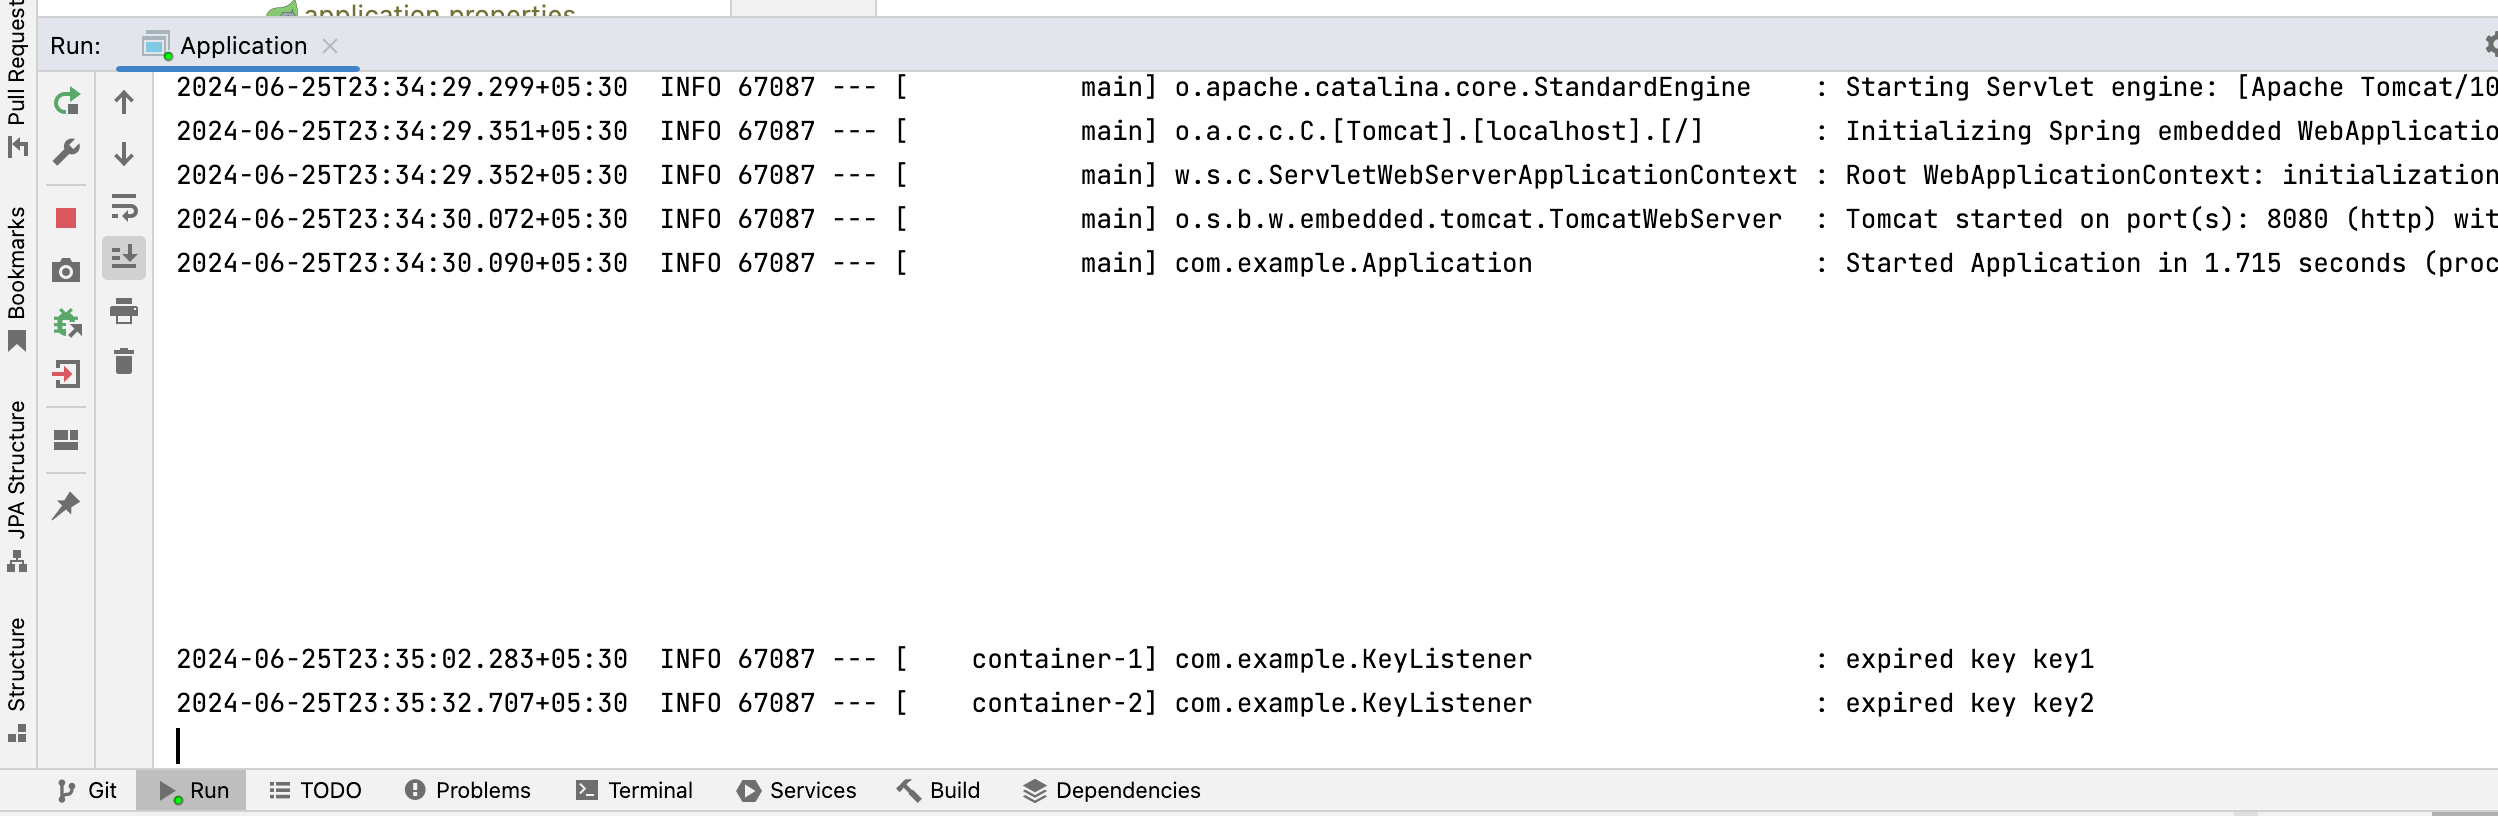Clear all console output with trash icon
This screenshot has width=2498, height=816.
(124, 361)
